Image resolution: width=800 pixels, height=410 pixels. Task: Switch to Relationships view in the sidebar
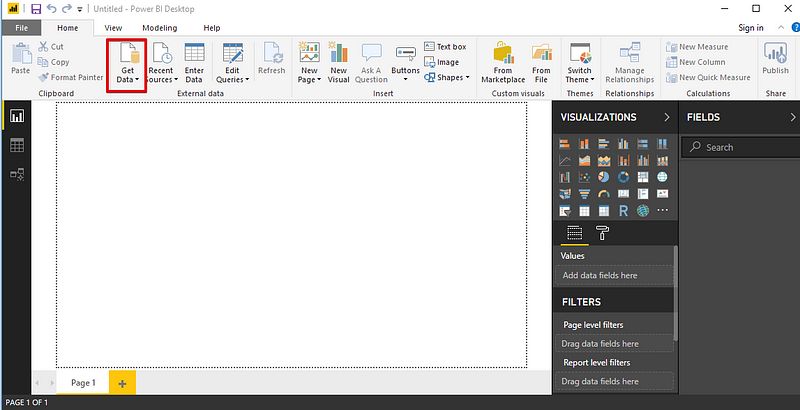pyautogui.click(x=17, y=175)
